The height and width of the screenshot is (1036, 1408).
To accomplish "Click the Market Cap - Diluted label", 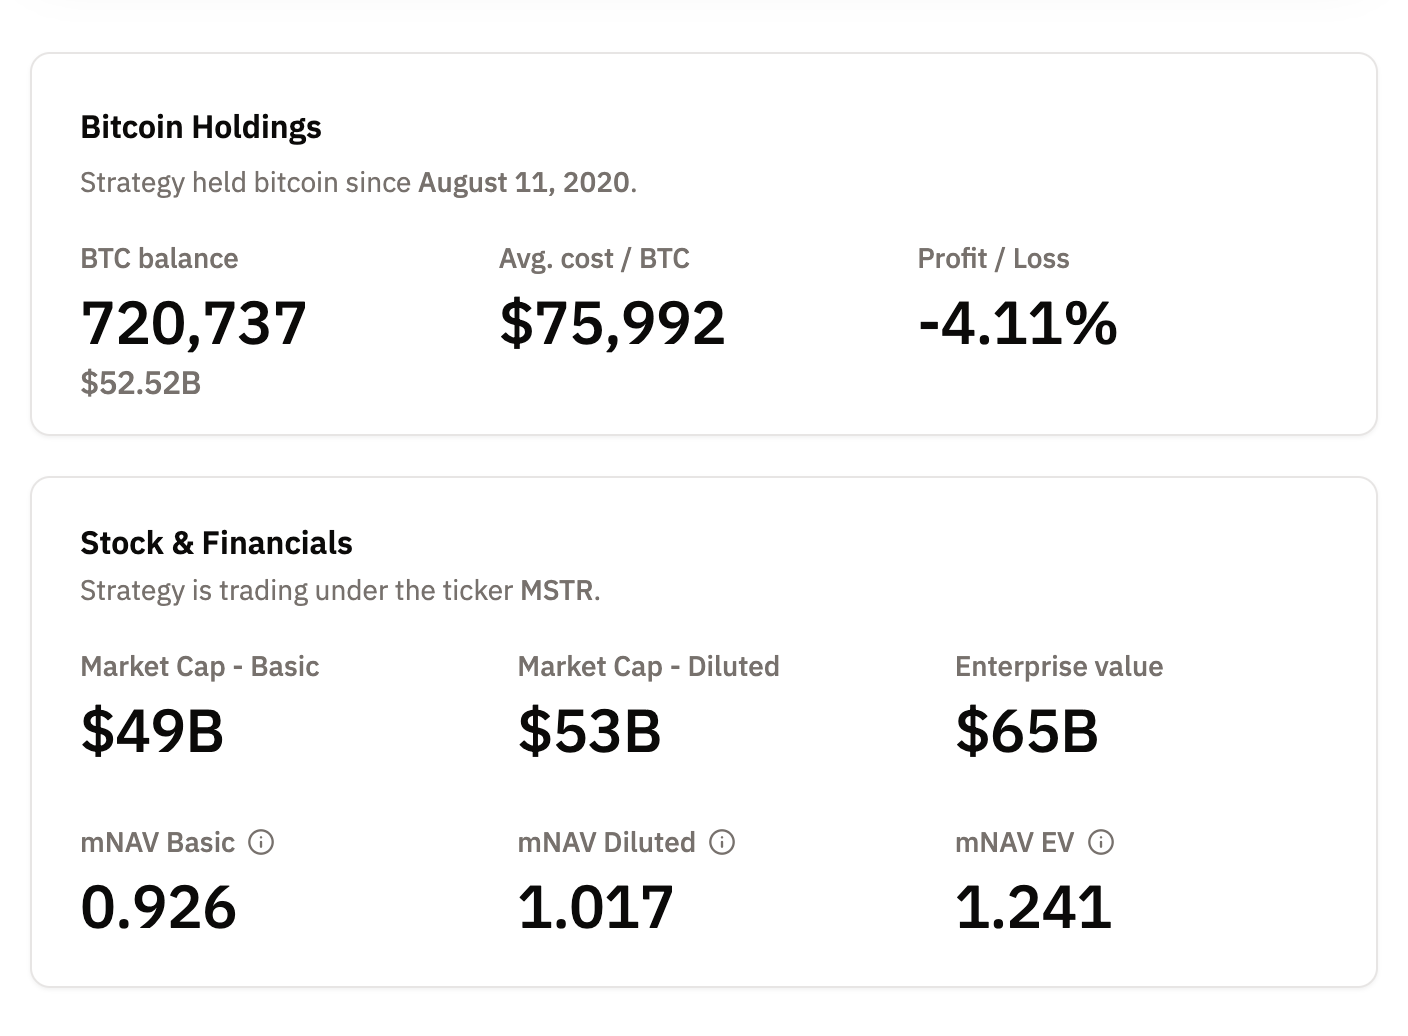I will coord(648,666).
